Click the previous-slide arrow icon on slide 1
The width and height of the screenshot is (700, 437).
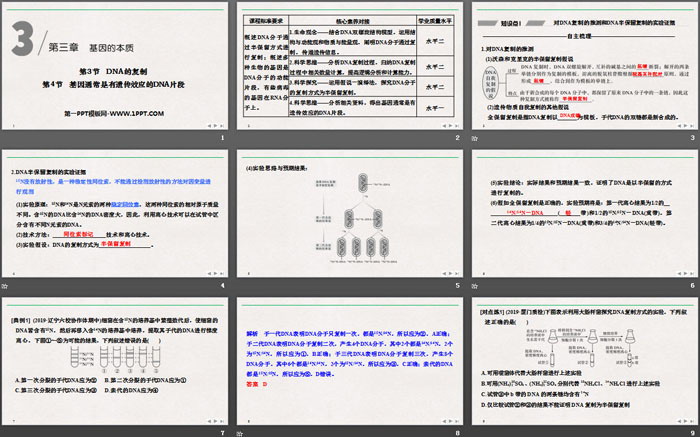click(x=209, y=126)
